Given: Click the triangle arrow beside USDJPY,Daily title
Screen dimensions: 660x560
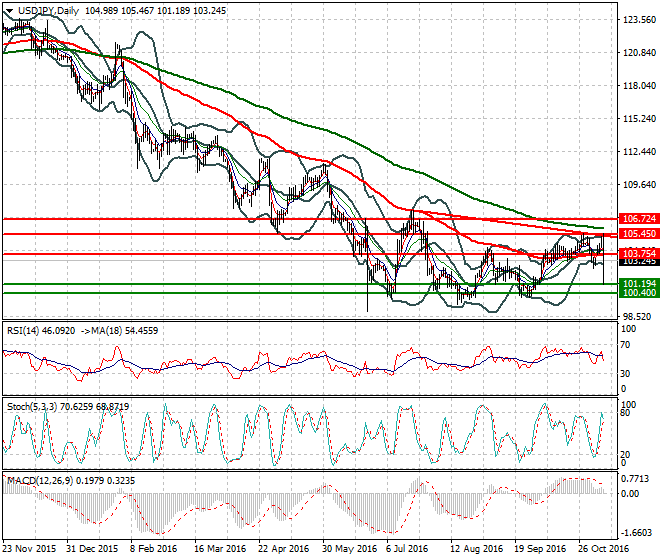Looking at the screenshot, I should tap(9, 11).
